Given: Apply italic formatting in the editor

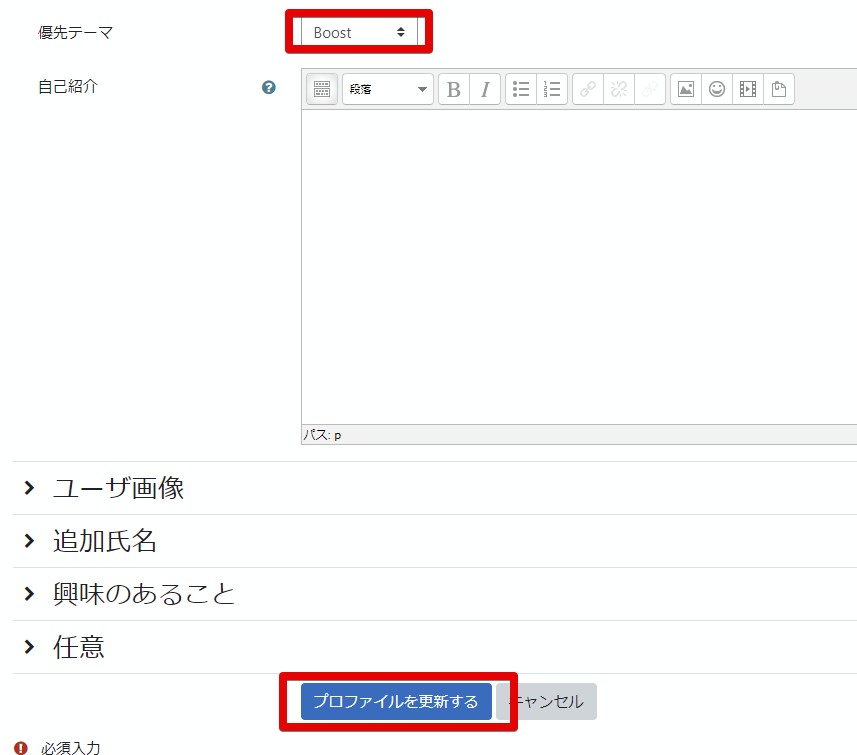Looking at the screenshot, I should [x=485, y=89].
